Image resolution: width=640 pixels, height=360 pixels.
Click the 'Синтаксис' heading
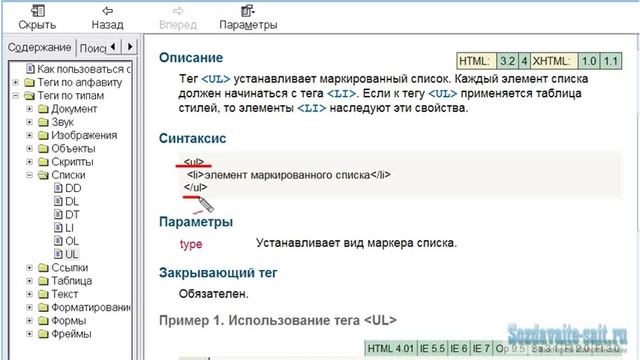tap(192, 138)
